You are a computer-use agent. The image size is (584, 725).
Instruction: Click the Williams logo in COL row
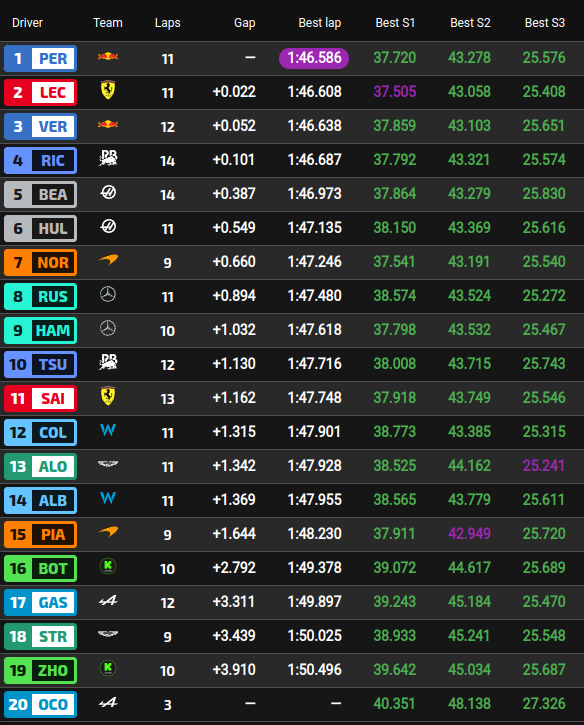coord(108,430)
